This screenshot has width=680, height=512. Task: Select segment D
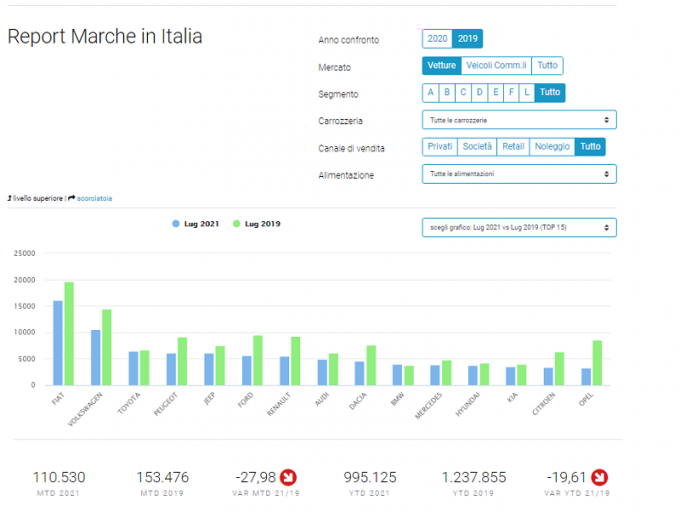pyautogui.click(x=480, y=92)
